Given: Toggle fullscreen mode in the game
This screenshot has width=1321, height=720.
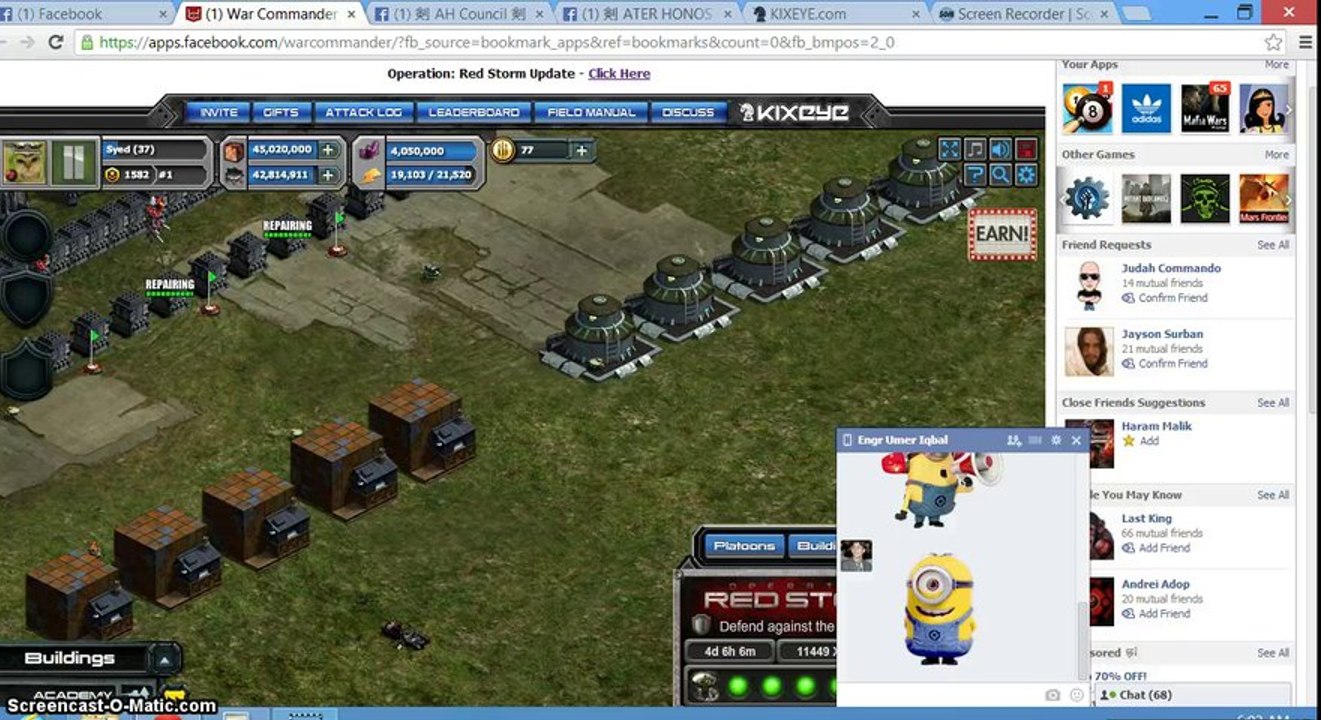Looking at the screenshot, I should pos(949,149).
